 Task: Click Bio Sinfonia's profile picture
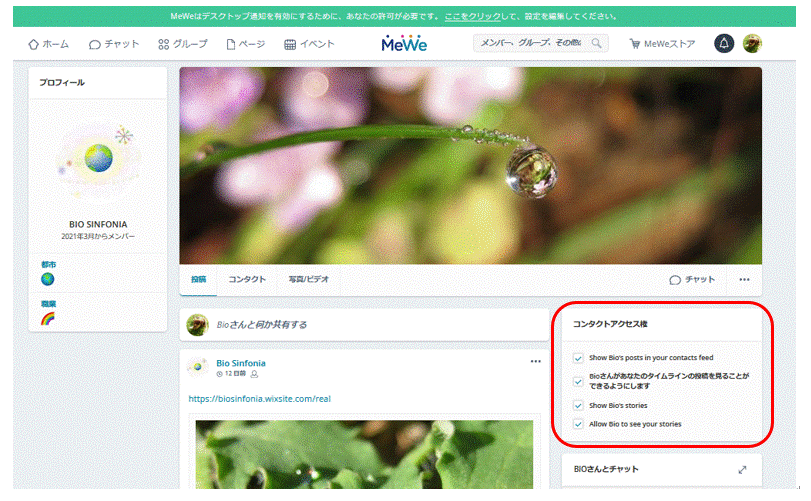tap(98, 158)
